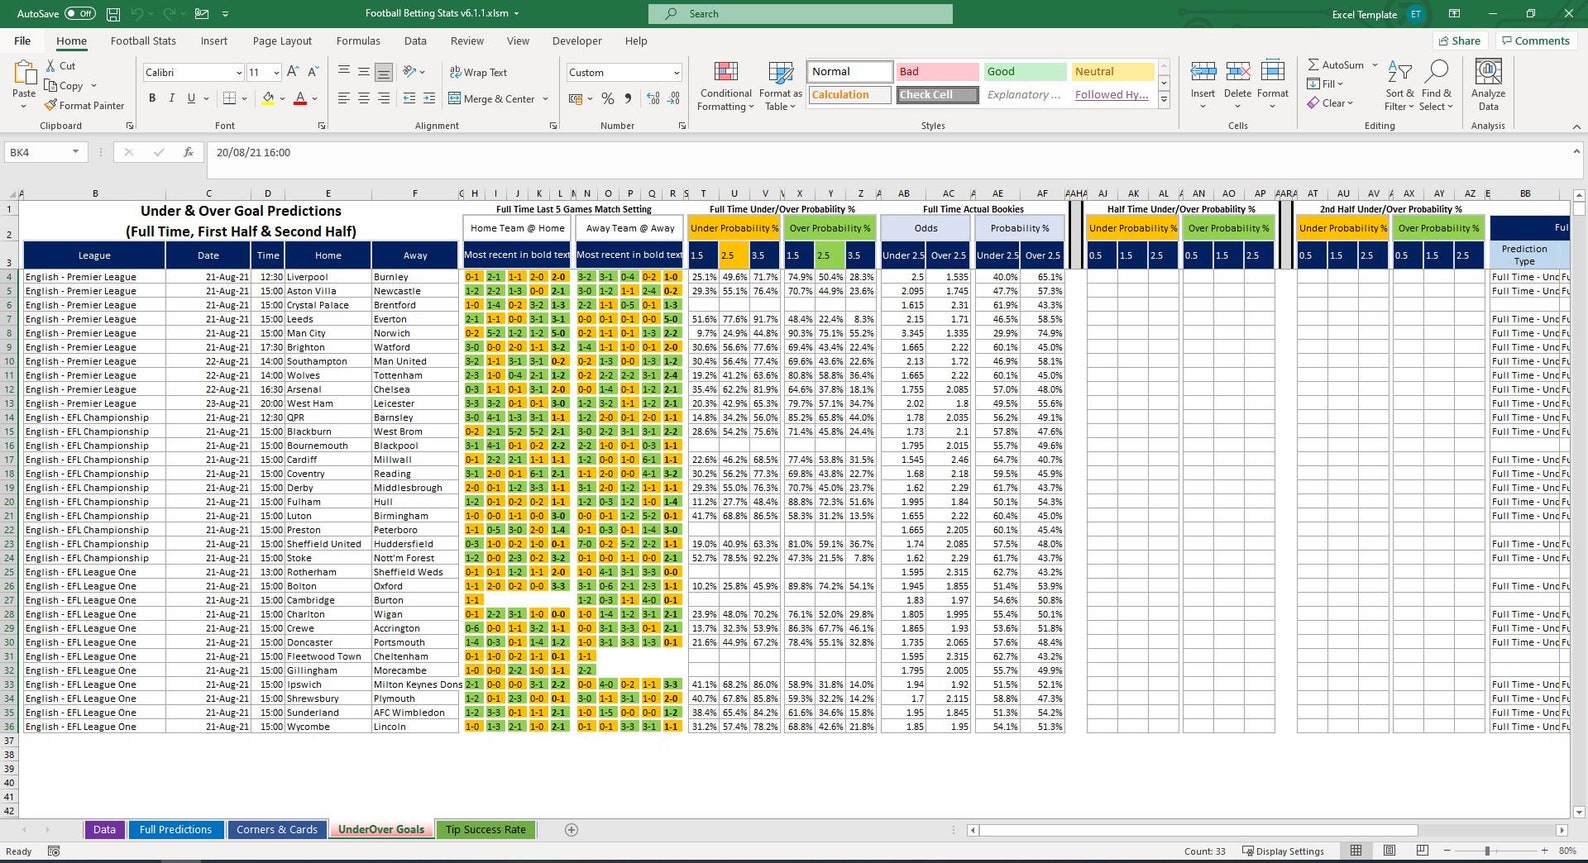Image resolution: width=1588 pixels, height=863 pixels.
Task: Open the underline style dropdown arrow
Action: click(206, 98)
